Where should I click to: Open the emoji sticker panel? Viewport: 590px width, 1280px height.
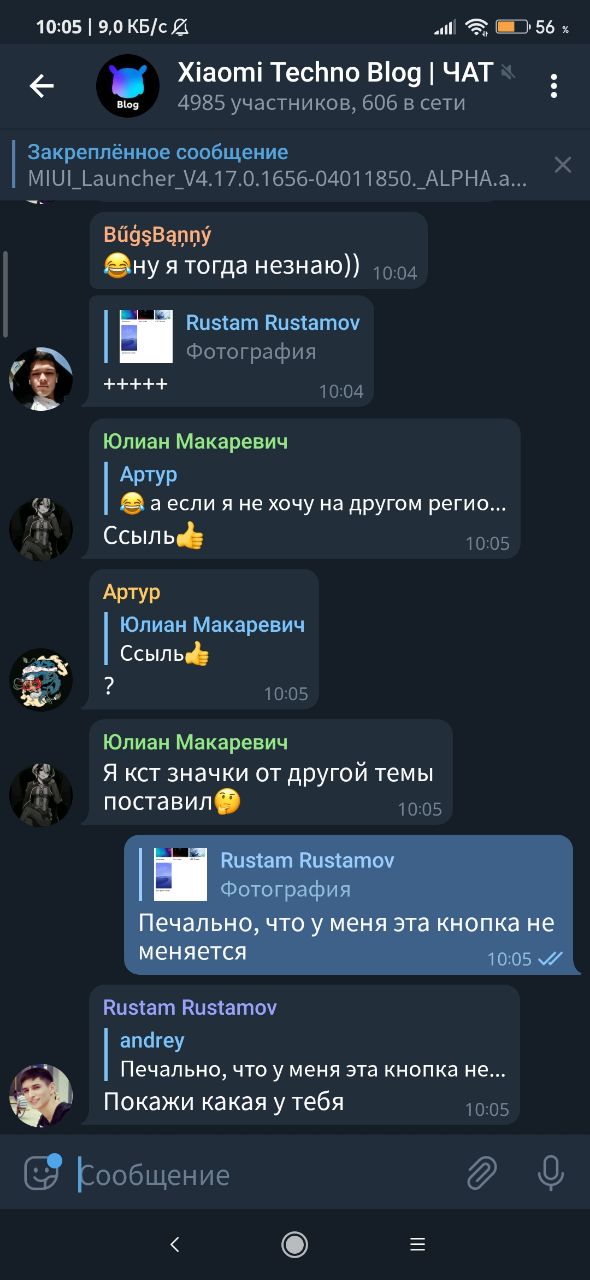[42, 1172]
